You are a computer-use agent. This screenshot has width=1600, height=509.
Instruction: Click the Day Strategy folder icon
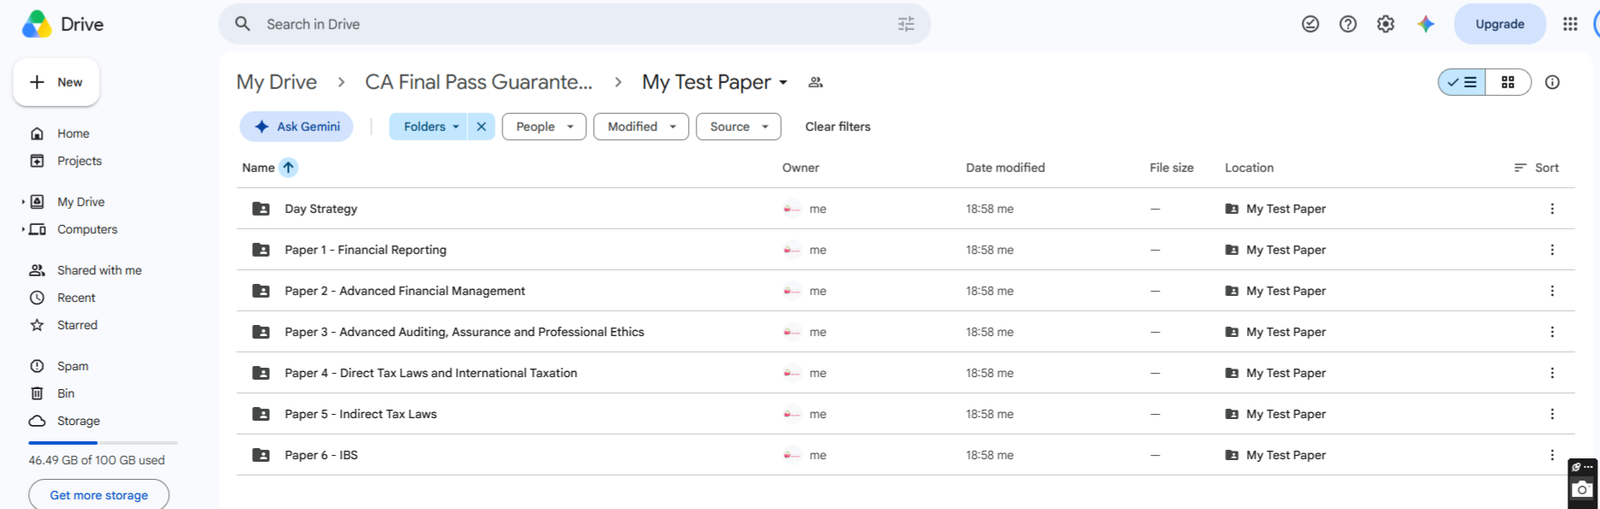click(x=261, y=209)
